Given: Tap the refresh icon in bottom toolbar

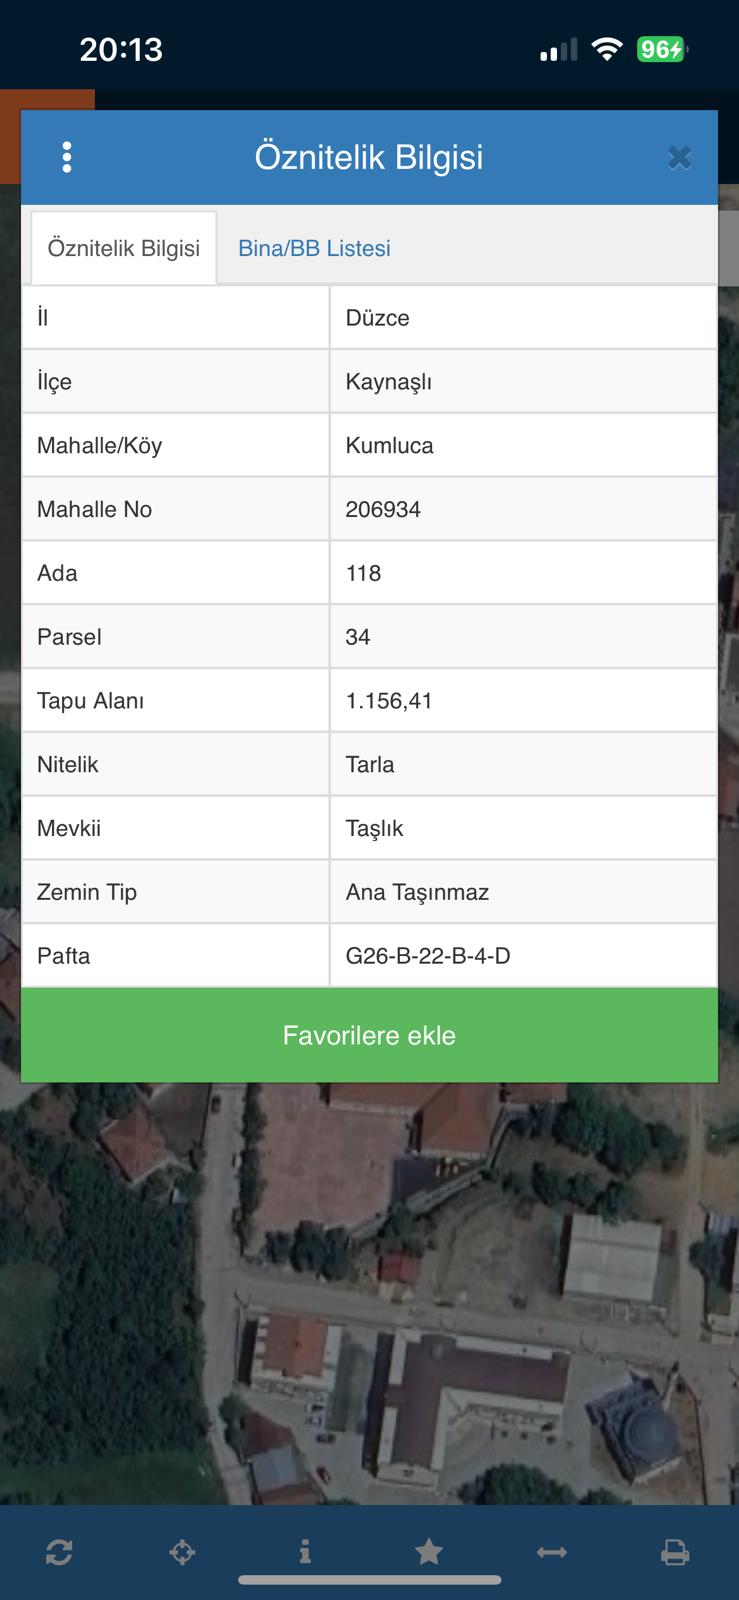Looking at the screenshot, I should (59, 1552).
